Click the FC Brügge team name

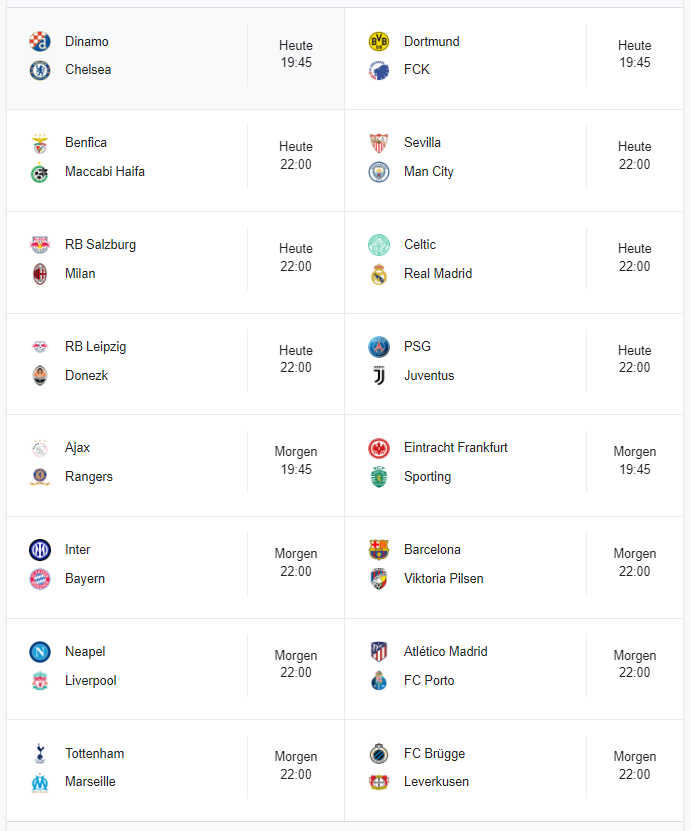click(x=435, y=754)
